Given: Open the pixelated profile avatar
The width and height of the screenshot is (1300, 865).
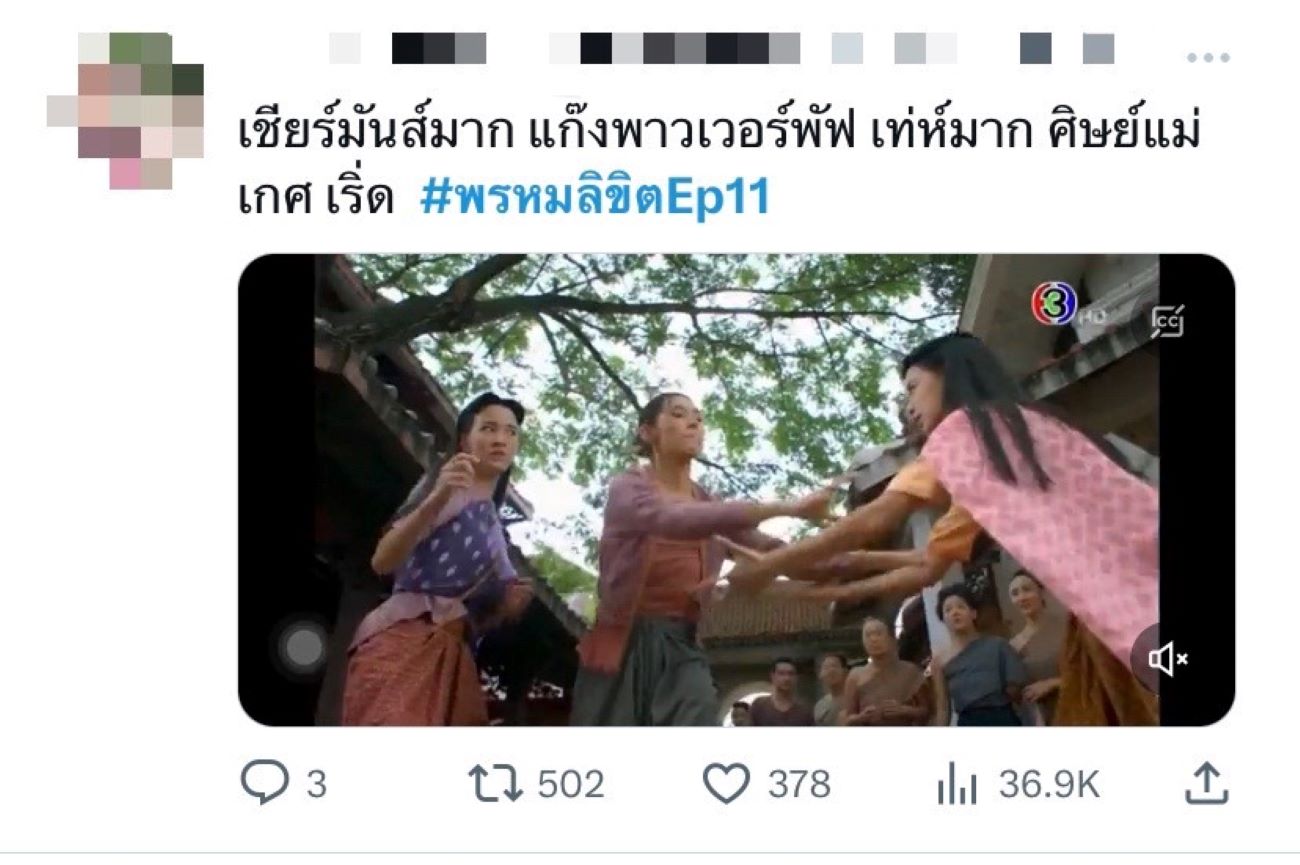Looking at the screenshot, I should 125,110.
